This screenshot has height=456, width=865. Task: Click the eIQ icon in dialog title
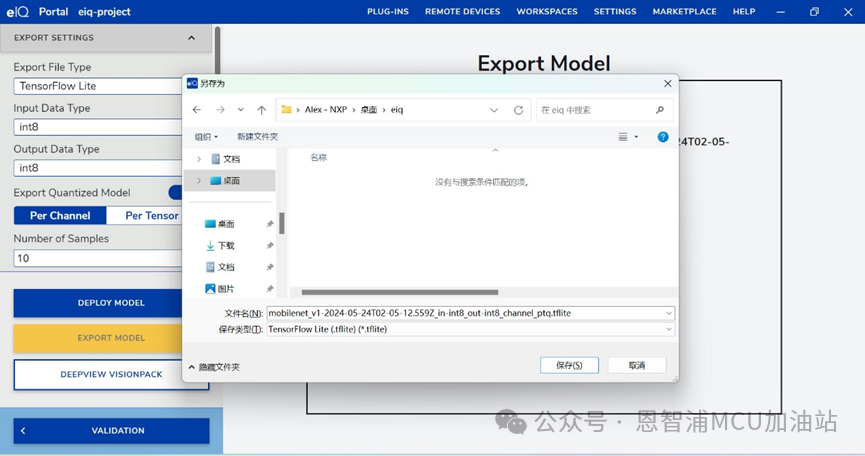pyautogui.click(x=192, y=83)
